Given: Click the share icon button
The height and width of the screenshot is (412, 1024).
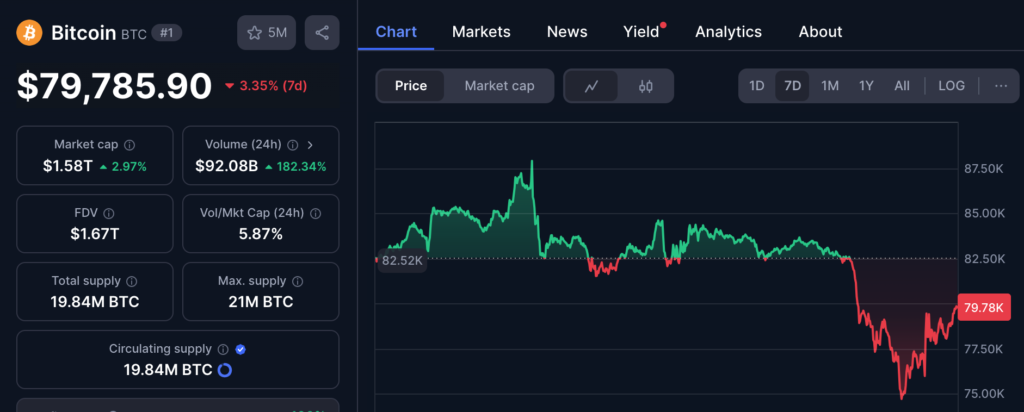Looking at the screenshot, I should tap(321, 33).
